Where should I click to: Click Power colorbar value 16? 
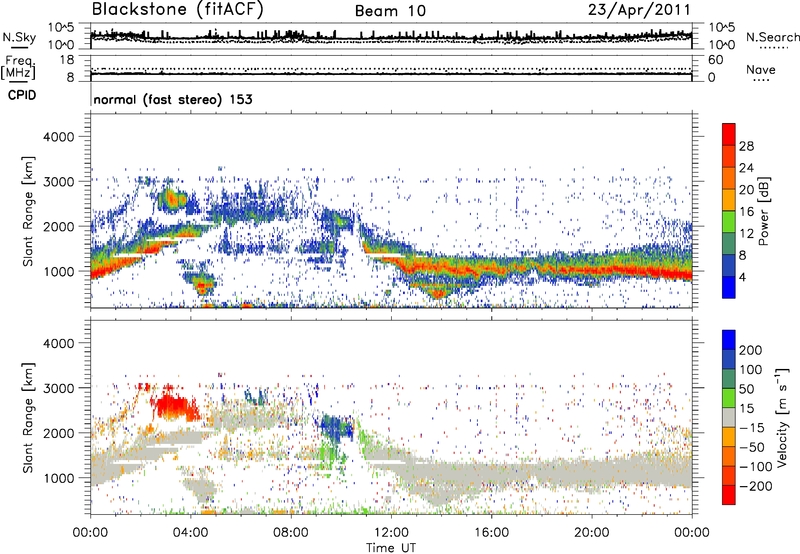(x=746, y=212)
